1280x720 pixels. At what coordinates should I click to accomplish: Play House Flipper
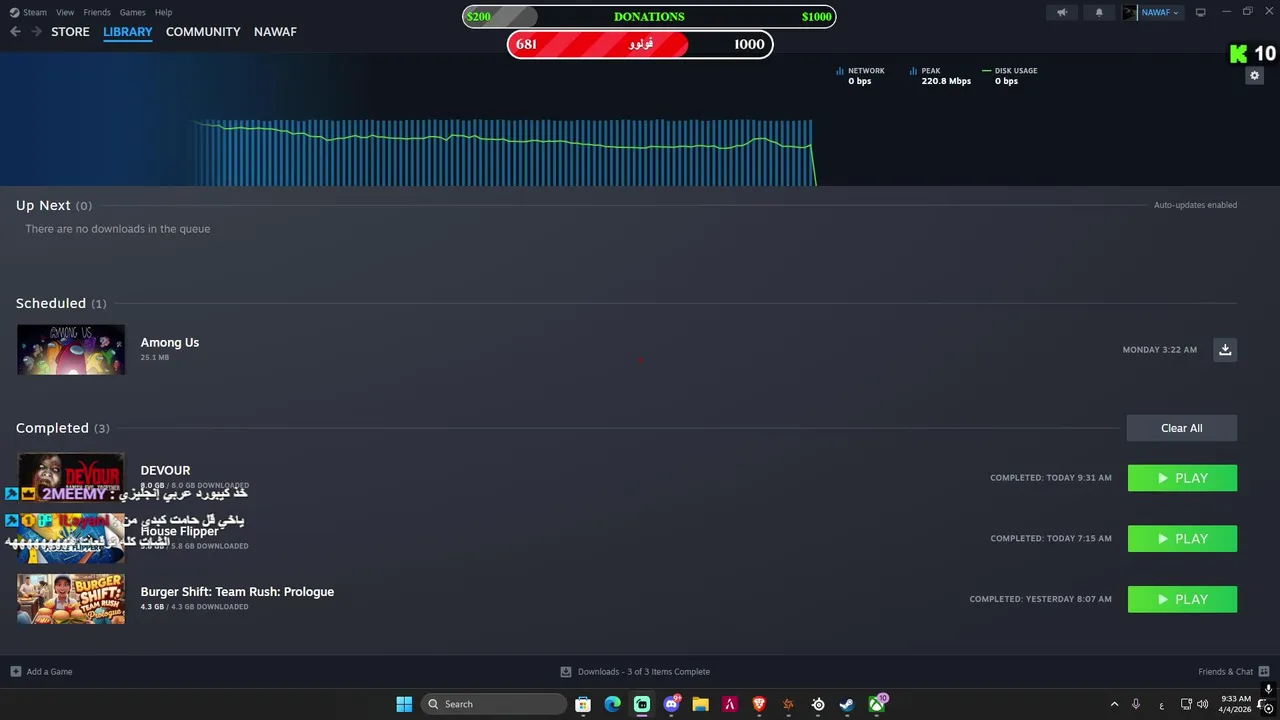coord(1182,539)
